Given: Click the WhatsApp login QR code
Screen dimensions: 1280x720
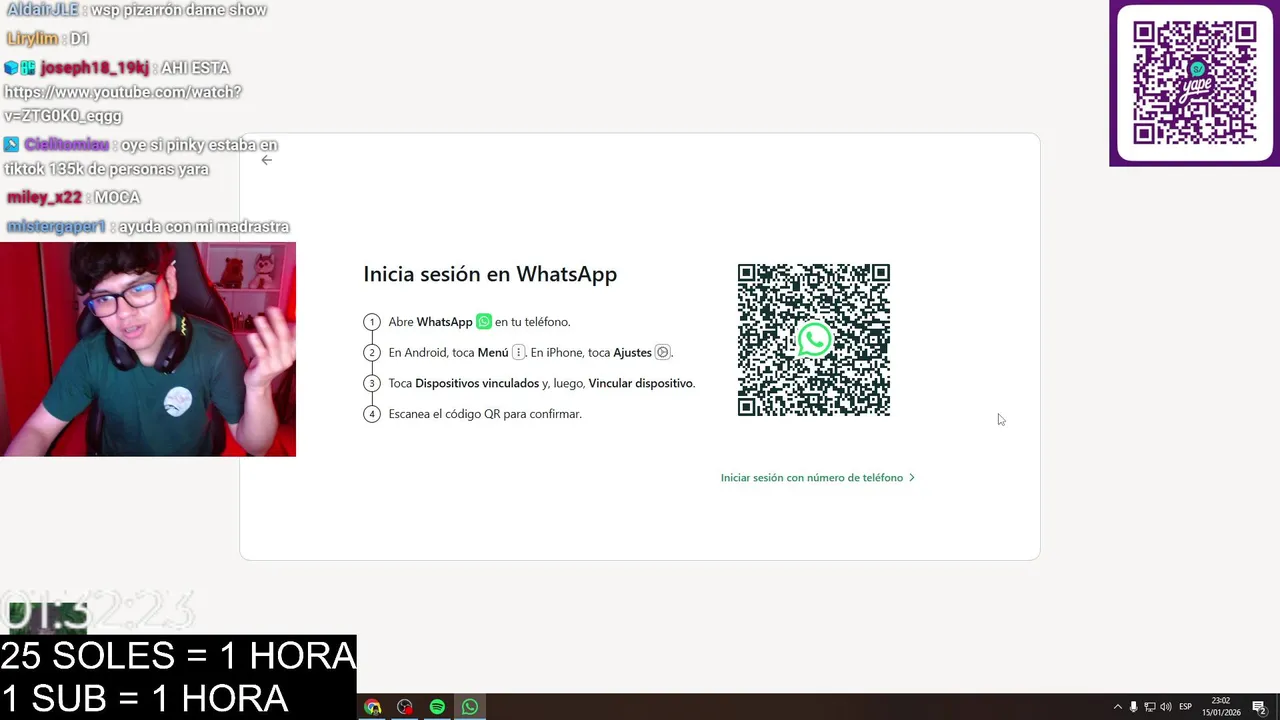Looking at the screenshot, I should coord(814,340).
